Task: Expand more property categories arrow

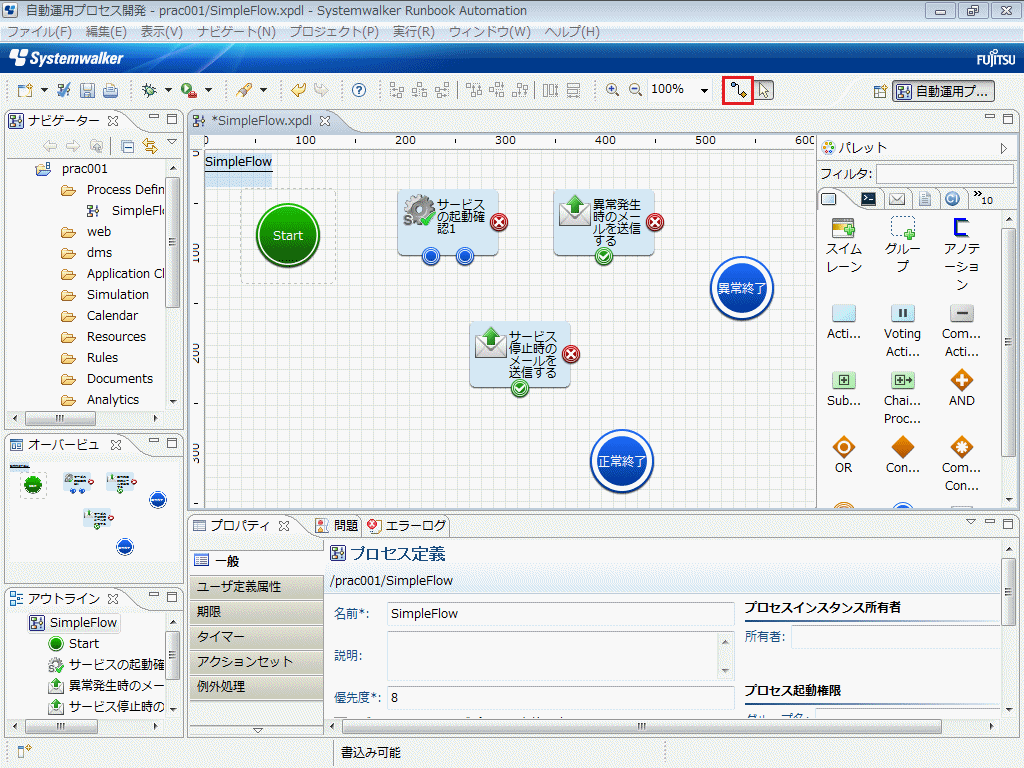Action: pos(258,730)
